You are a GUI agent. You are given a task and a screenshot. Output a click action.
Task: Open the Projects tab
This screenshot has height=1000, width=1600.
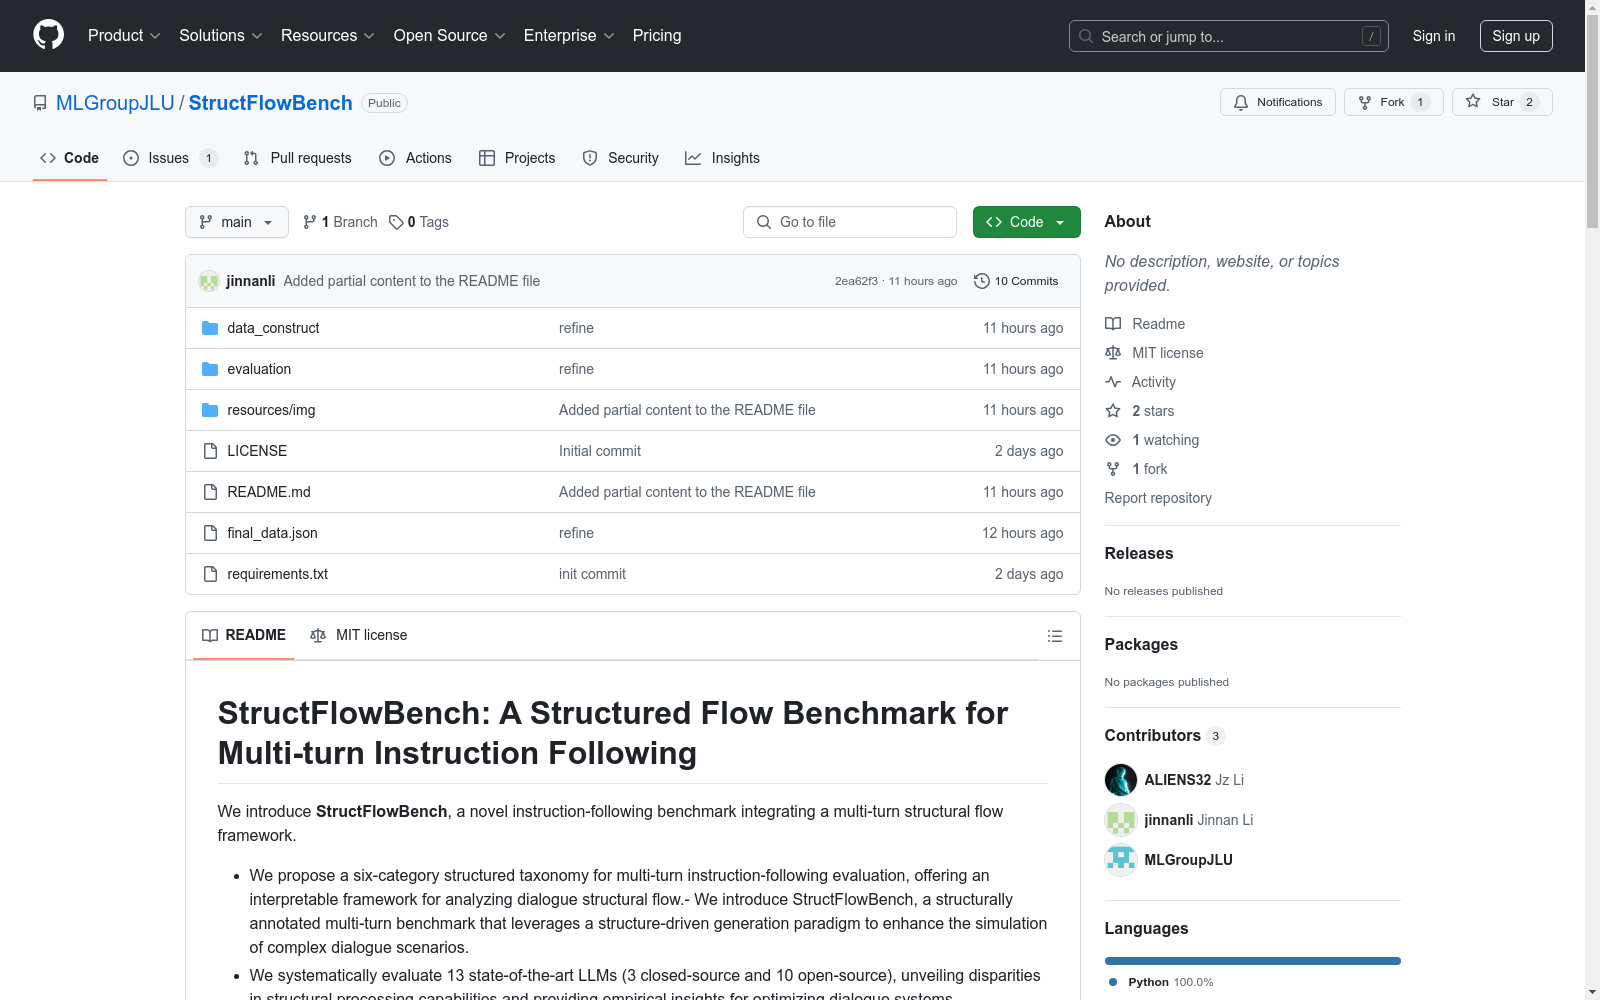click(x=517, y=158)
